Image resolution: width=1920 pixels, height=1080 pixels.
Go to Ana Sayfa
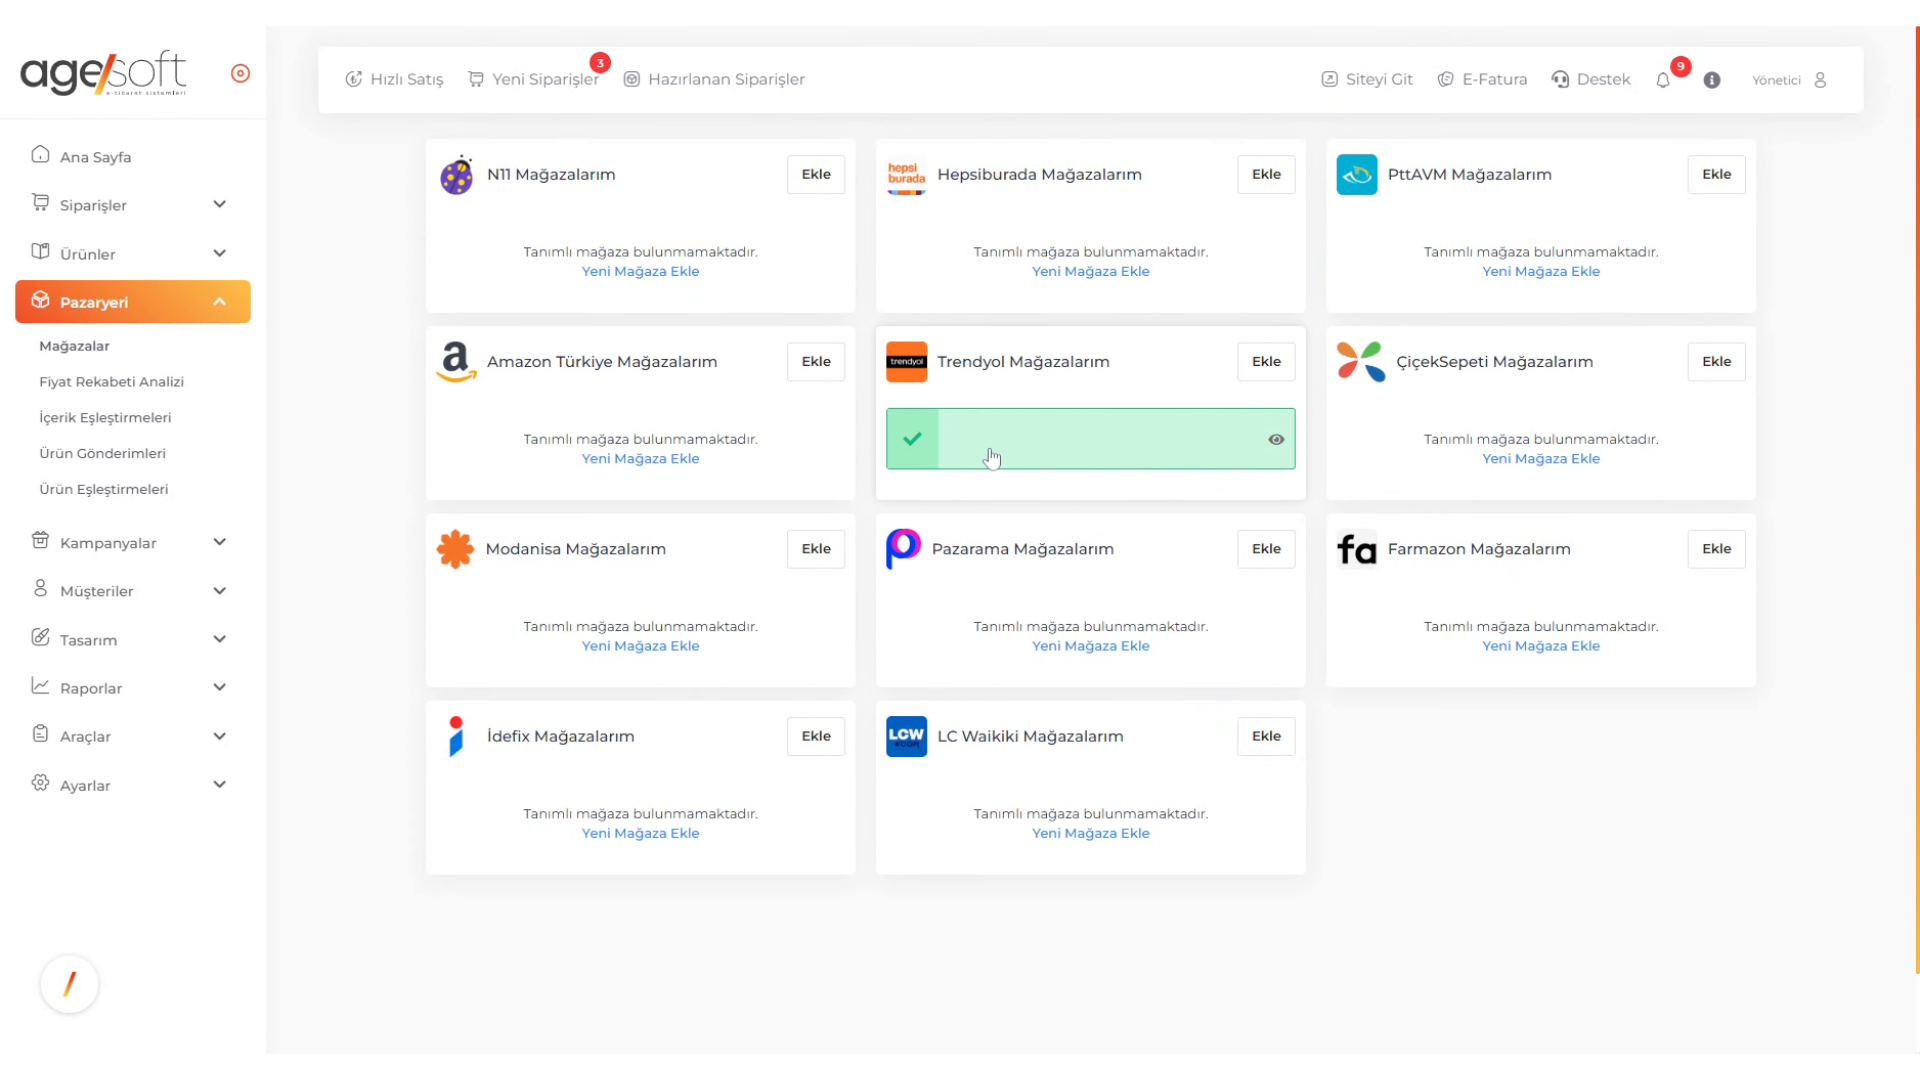[95, 157]
